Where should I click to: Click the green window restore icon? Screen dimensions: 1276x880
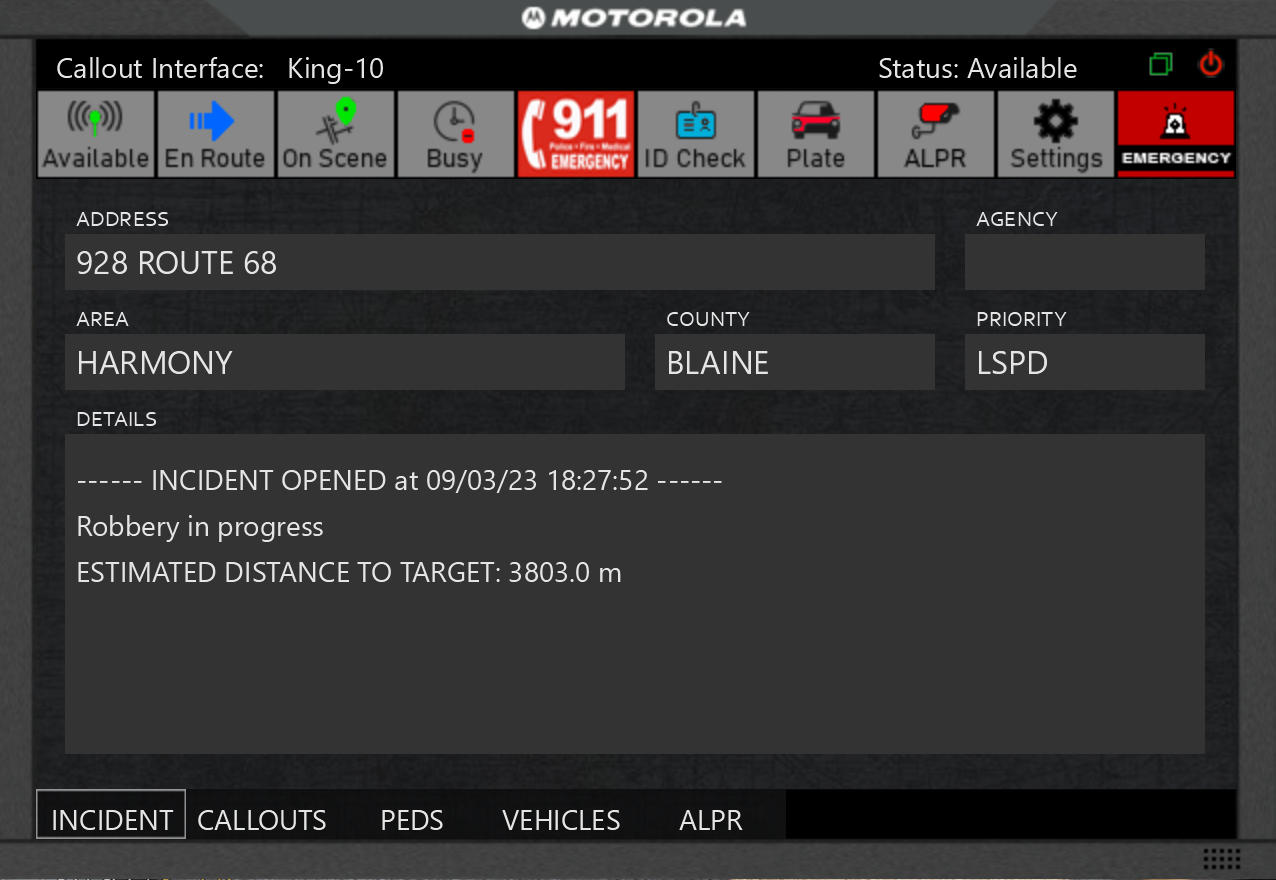pos(1160,65)
